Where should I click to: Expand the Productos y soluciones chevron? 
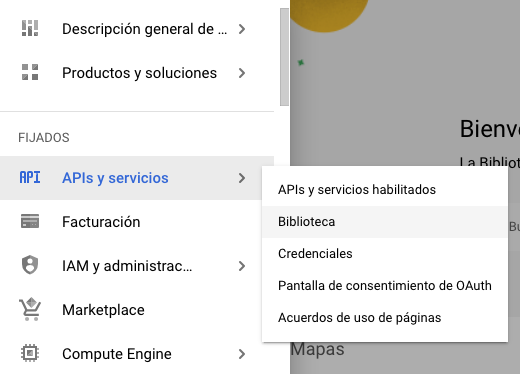tap(242, 73)
